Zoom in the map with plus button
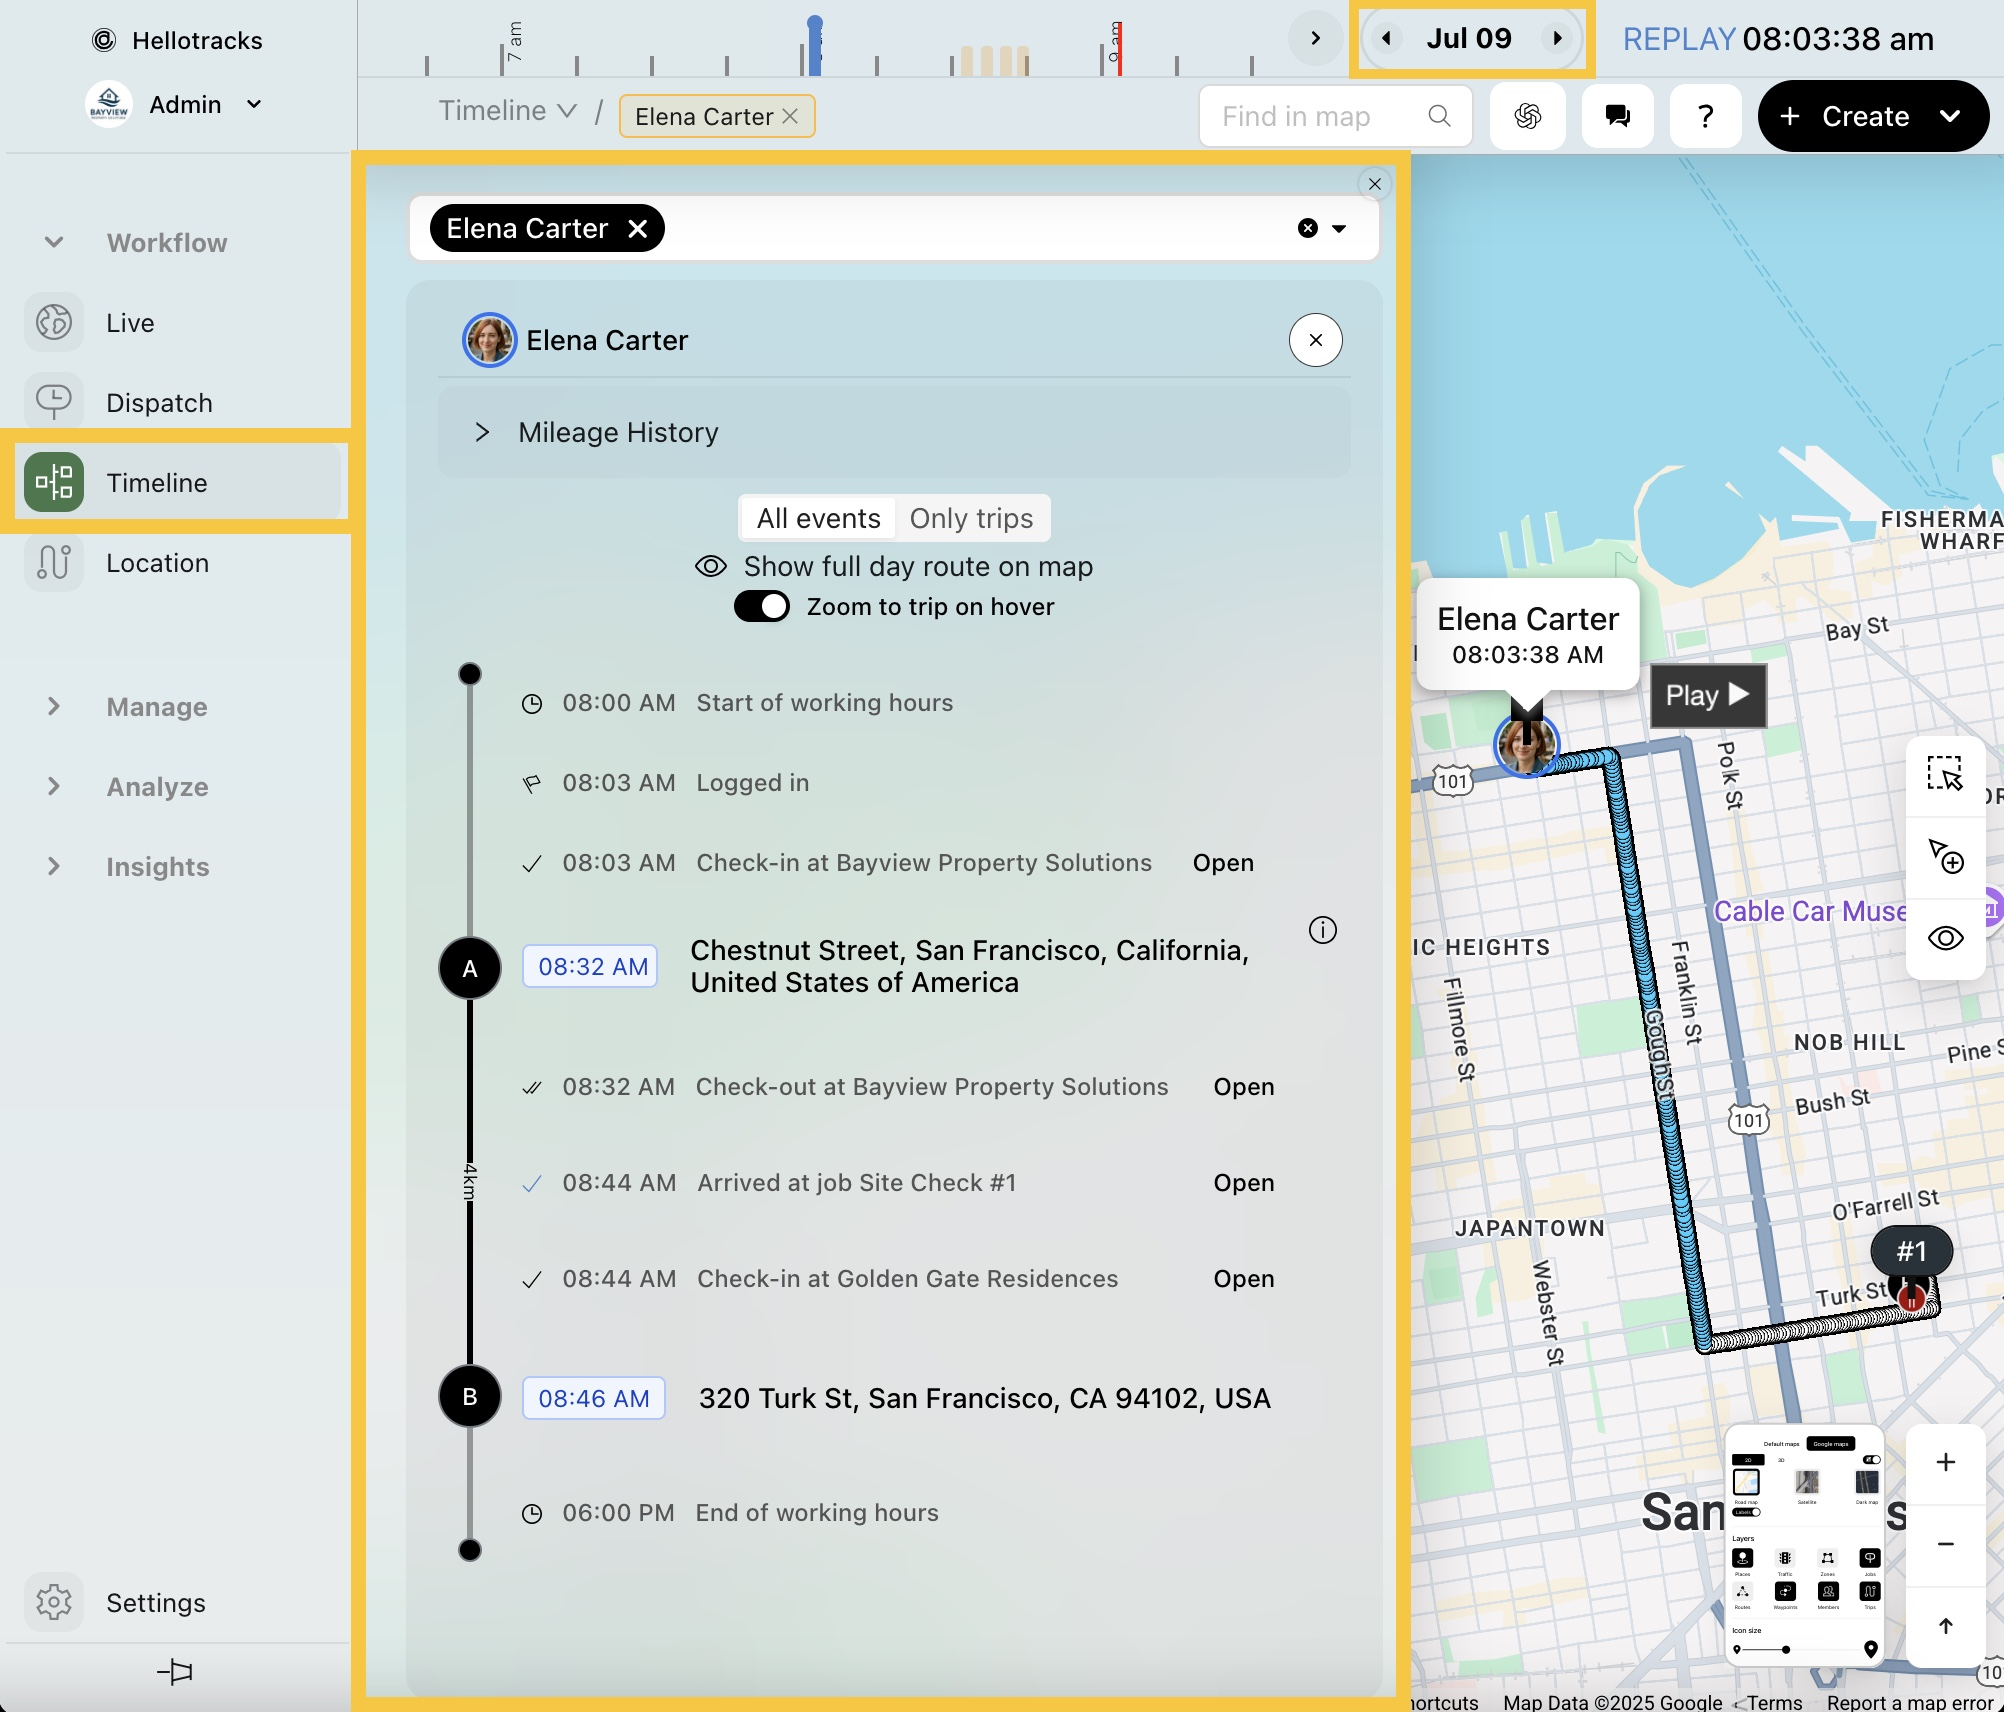 pos(1945,1462)
